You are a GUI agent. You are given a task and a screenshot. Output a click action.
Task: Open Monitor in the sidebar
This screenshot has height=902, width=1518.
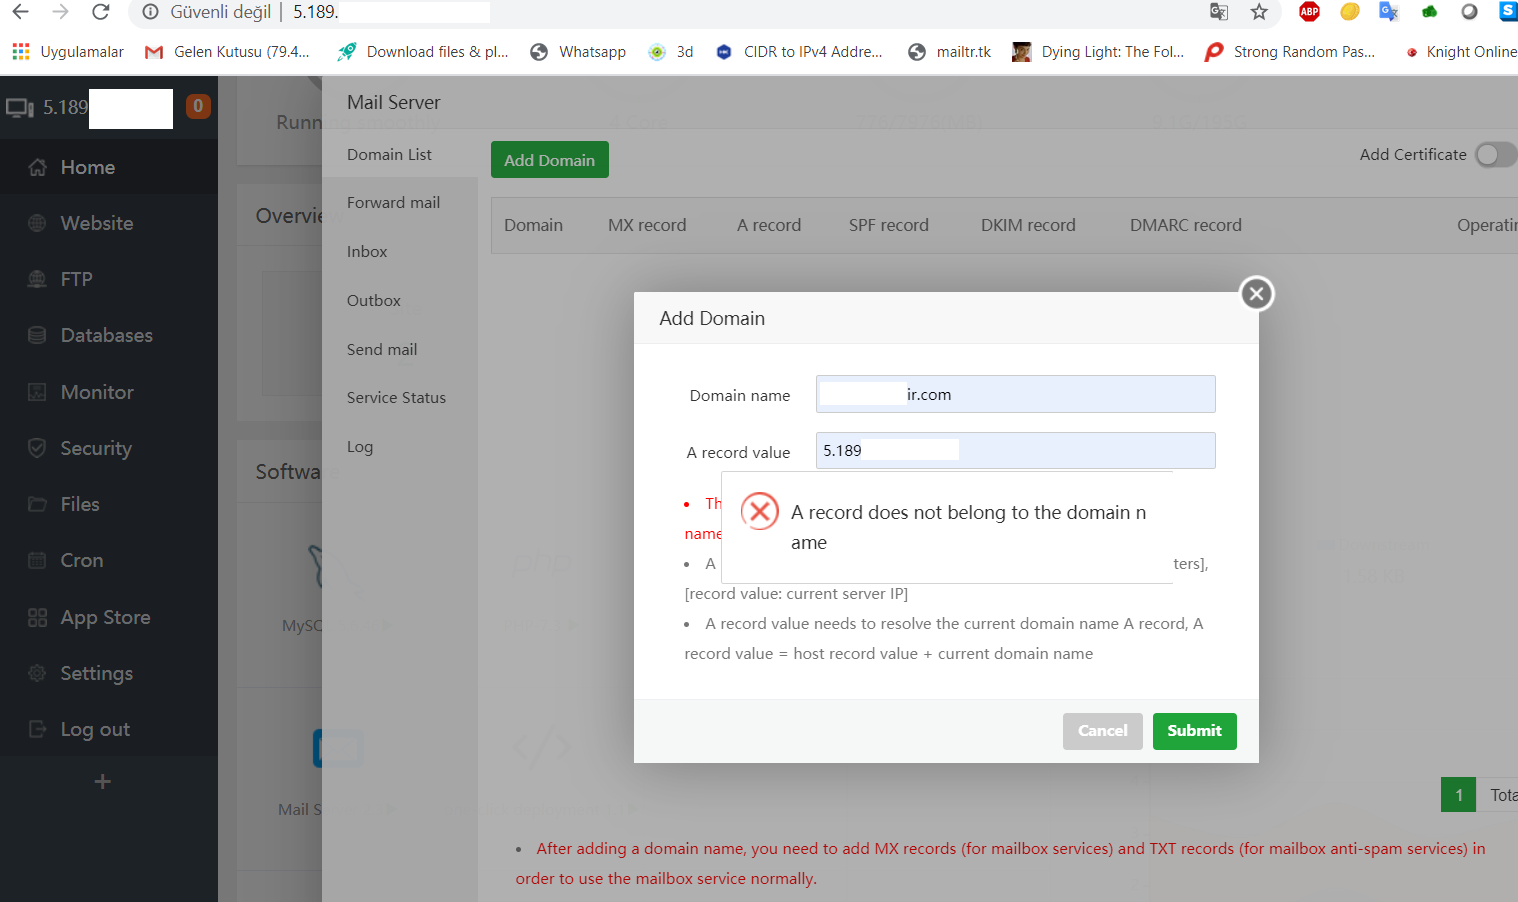tap(109, 392)
